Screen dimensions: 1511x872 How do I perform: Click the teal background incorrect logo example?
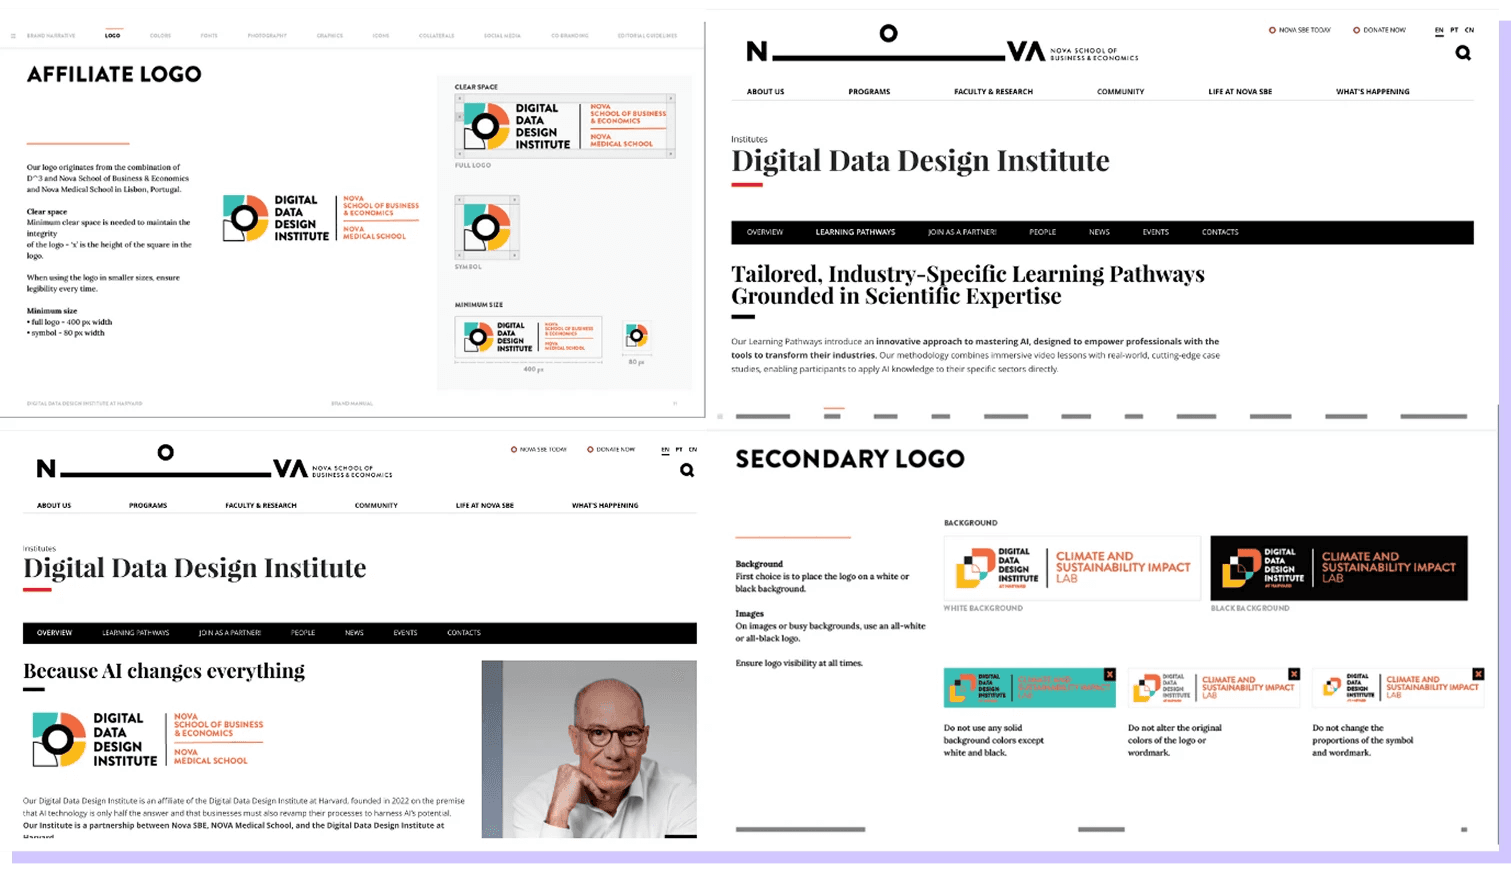coord(1030,688)
